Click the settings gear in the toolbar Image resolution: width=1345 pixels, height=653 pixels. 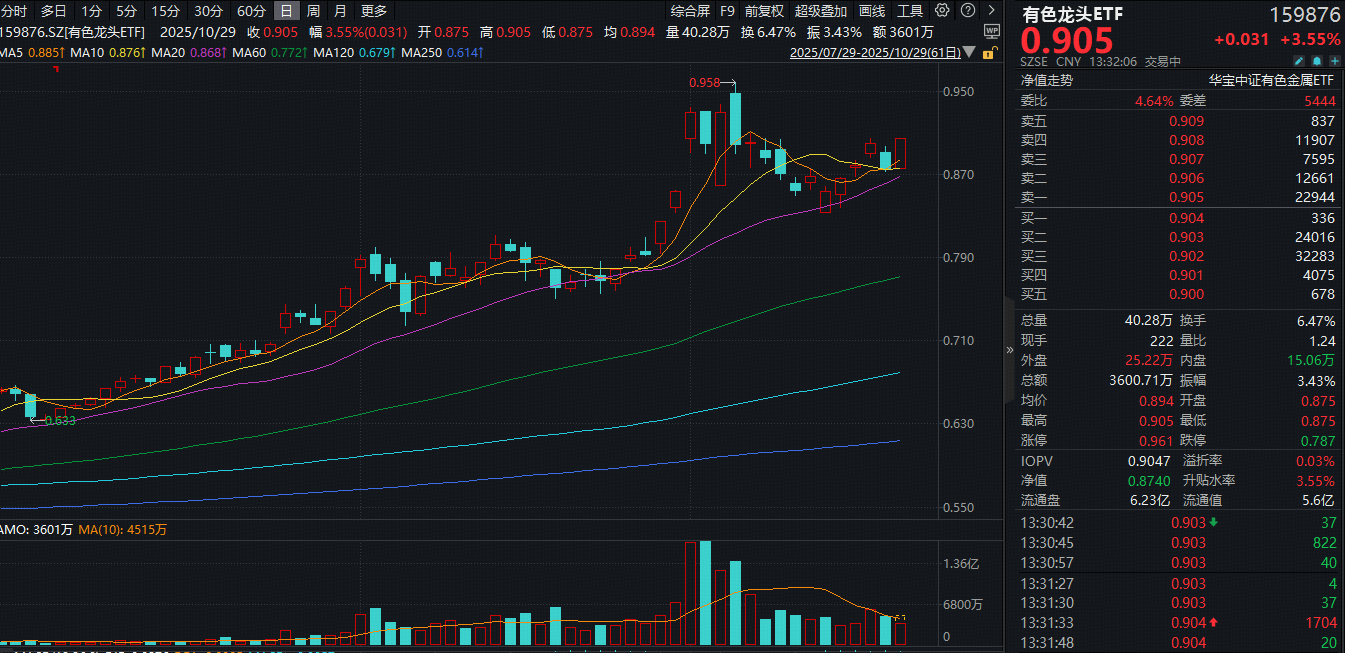tap(940, 10)
